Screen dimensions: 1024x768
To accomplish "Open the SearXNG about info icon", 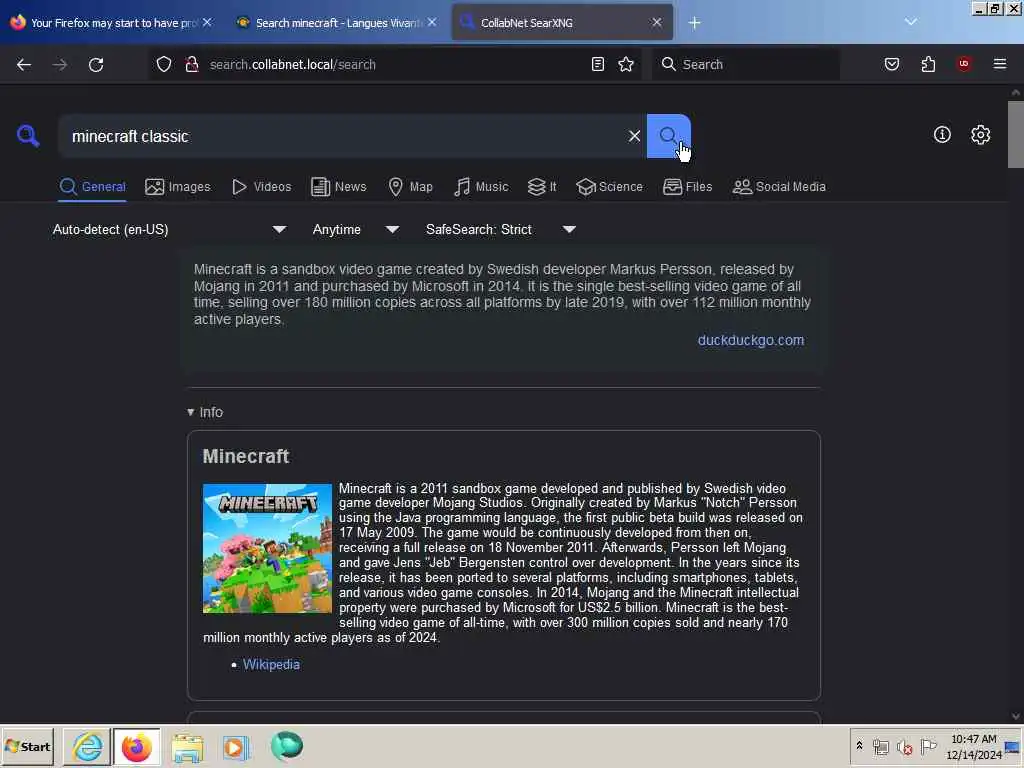I will (942, 135).
